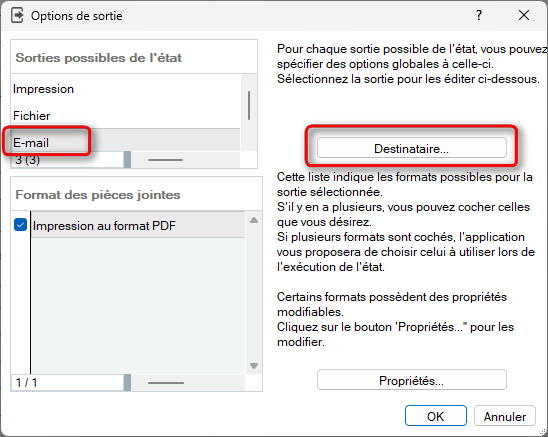Click the splitter handle beside 1 / 1 counter
The width and height of the screenshot is (548, 437).
[127, 382]
